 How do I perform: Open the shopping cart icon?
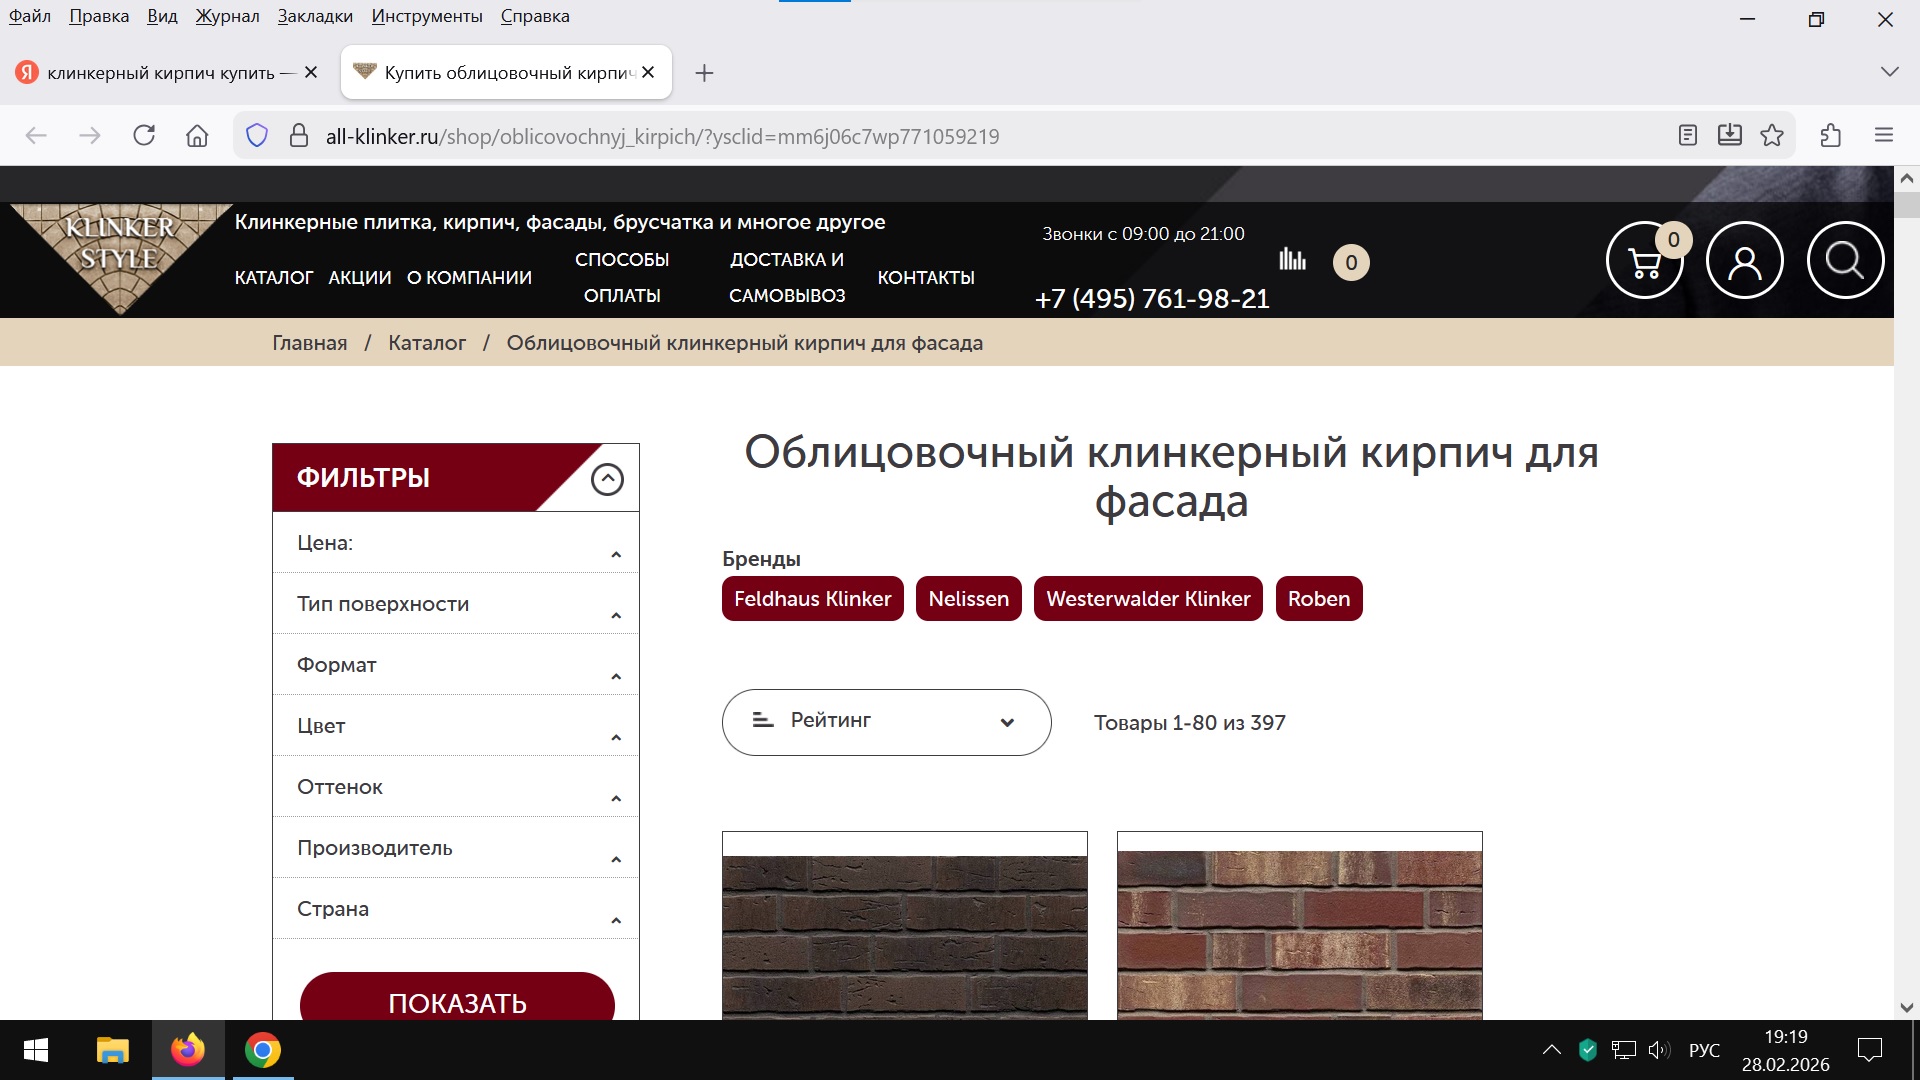[1644, 262]
